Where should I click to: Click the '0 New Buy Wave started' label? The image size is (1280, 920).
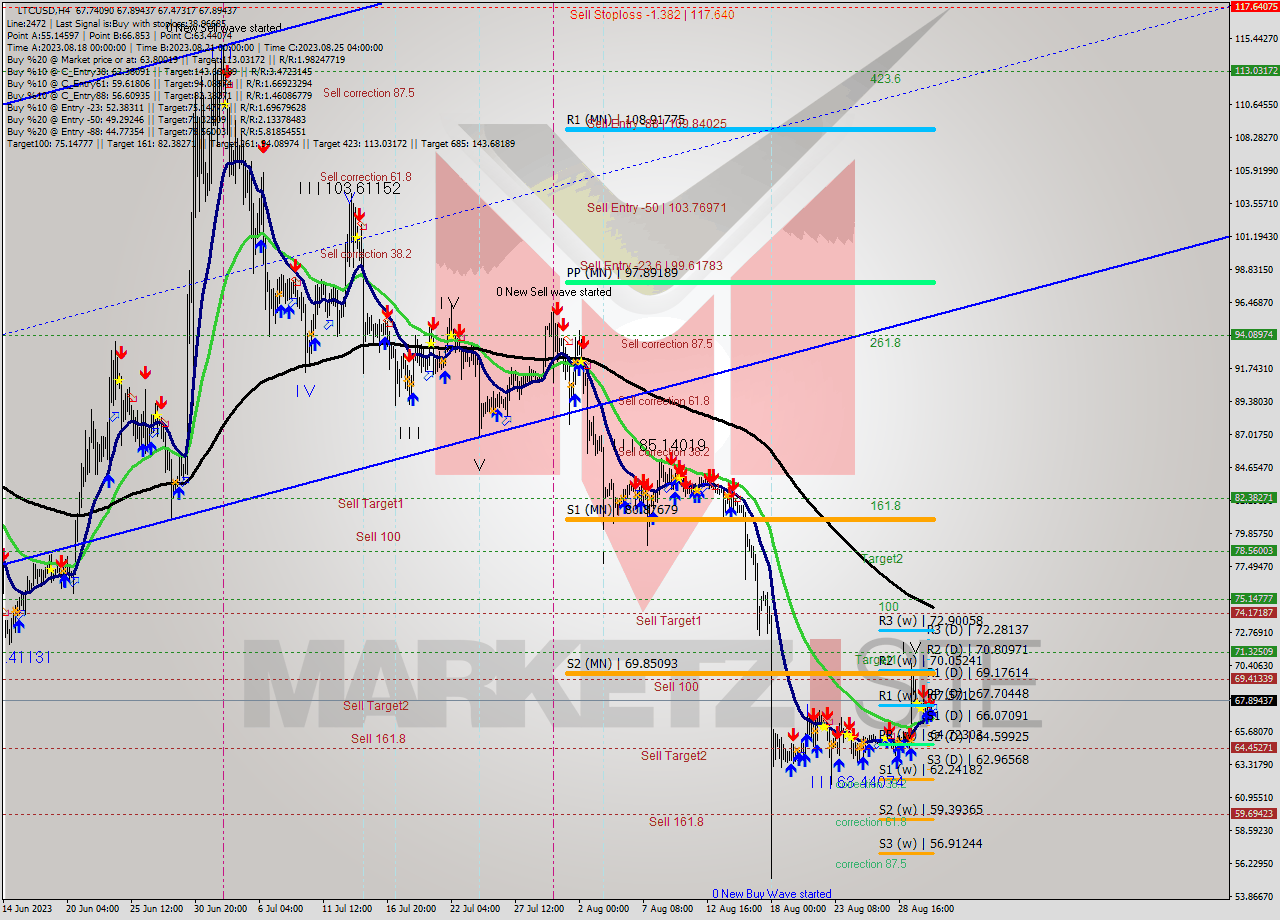click(x=771, y=894)
